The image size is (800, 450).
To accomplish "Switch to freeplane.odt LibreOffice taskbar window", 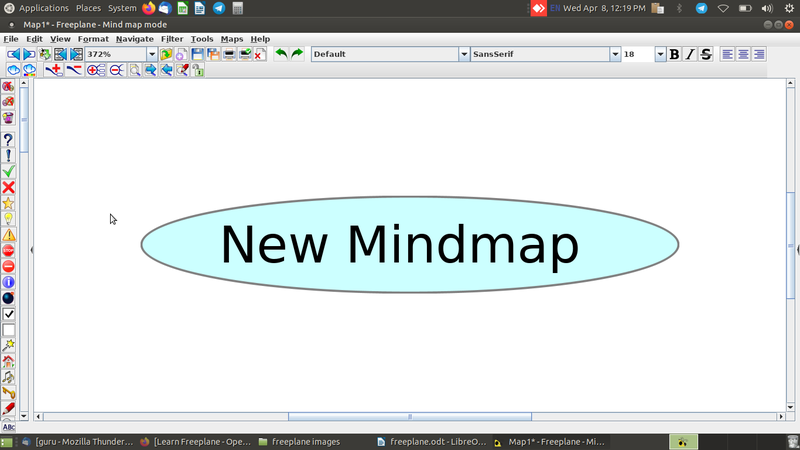I will (432, 442).
